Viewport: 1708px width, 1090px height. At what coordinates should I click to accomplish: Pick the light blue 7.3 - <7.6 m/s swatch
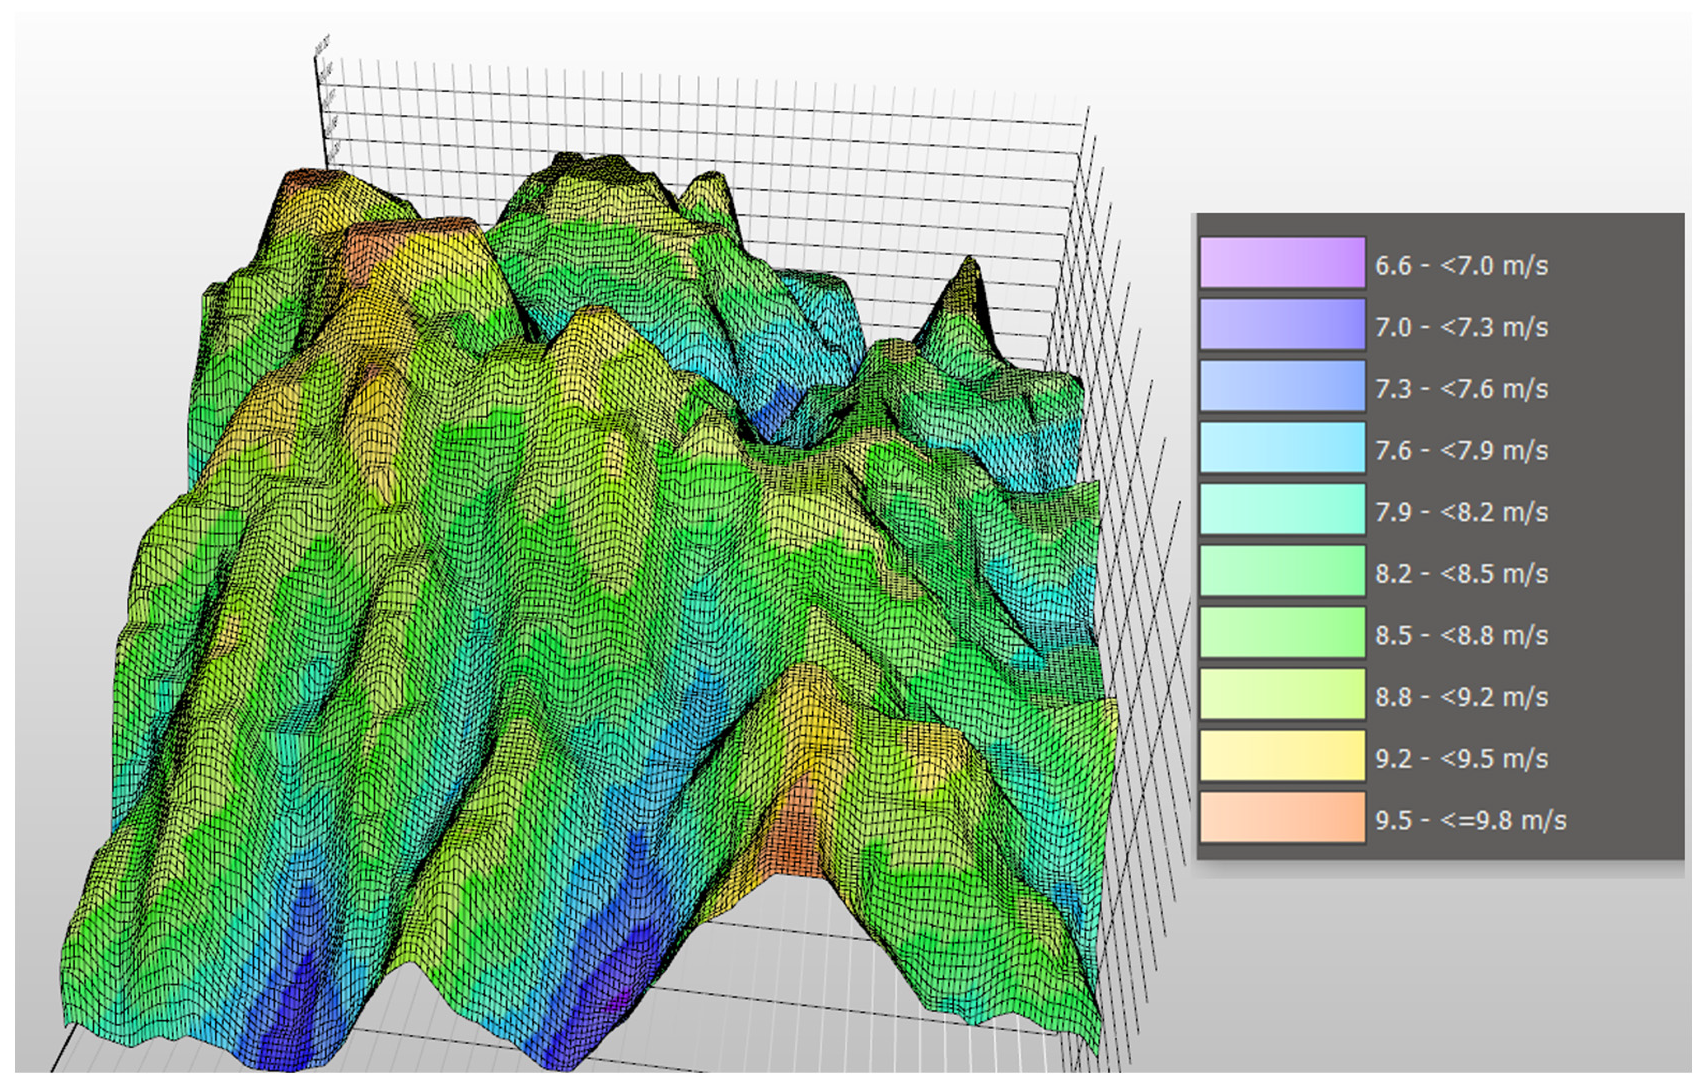point(1282,387)
